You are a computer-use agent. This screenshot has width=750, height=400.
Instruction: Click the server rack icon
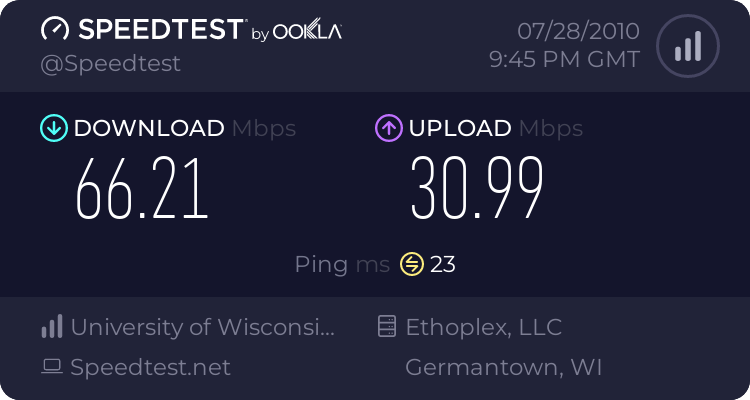[387, 326]
